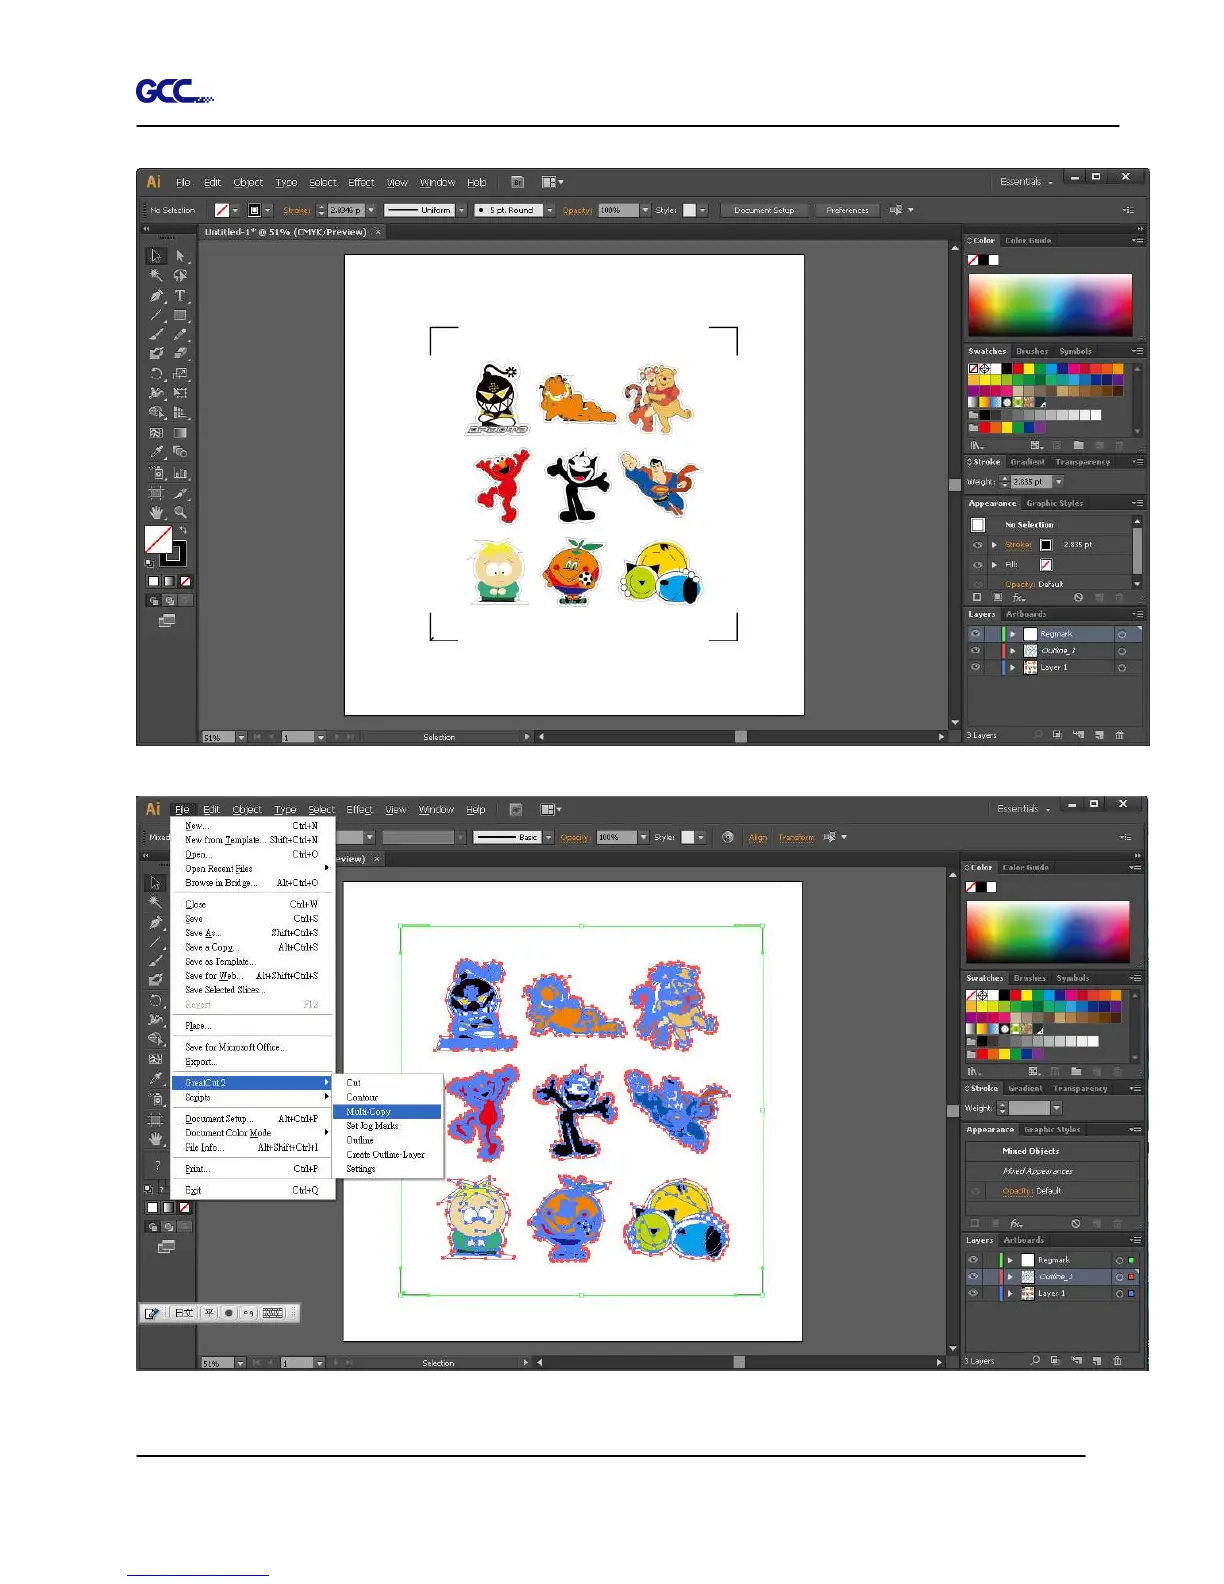Image resolution: width=1224 pixels, height=1584 pixels.
Task: Open stroke weight dropdown in upper control bar
Action: 371,210
